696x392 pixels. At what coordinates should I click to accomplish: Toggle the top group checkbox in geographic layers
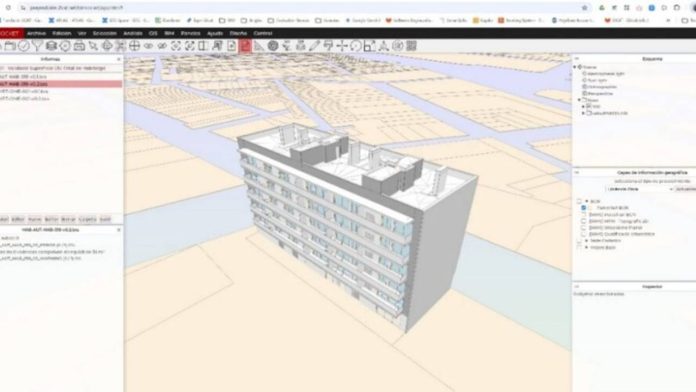[x=579, y=201]
